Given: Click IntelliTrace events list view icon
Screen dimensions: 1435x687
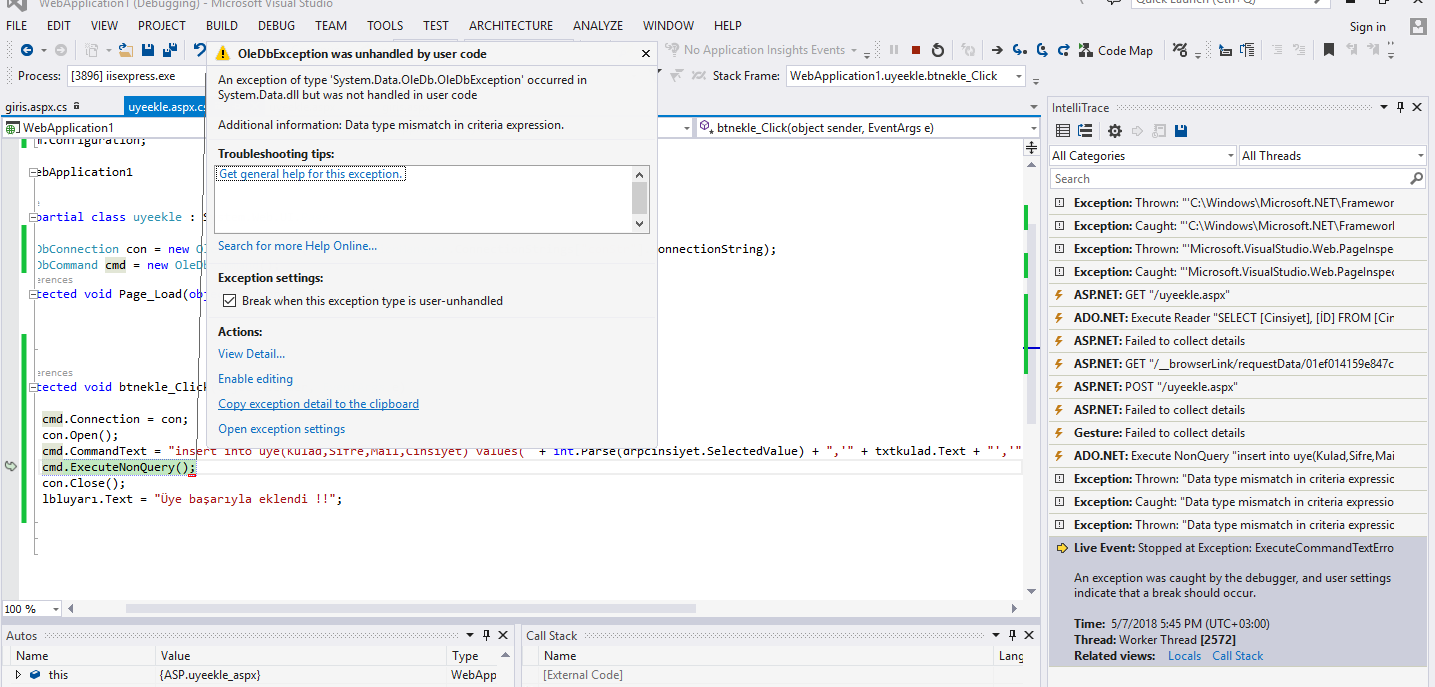Looking at the screenshot, I should point(1063,131).
